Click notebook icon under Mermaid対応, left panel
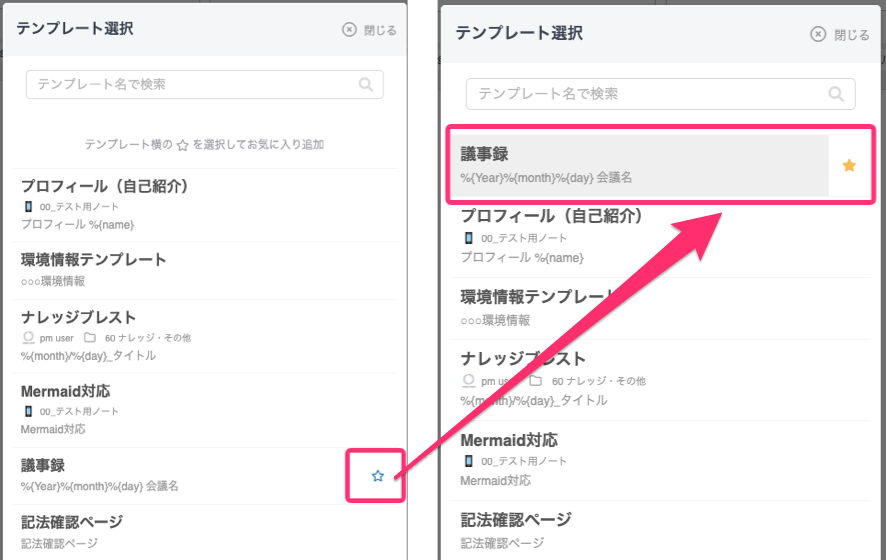Viewport: 886px width, 560px height. [28, 411]
